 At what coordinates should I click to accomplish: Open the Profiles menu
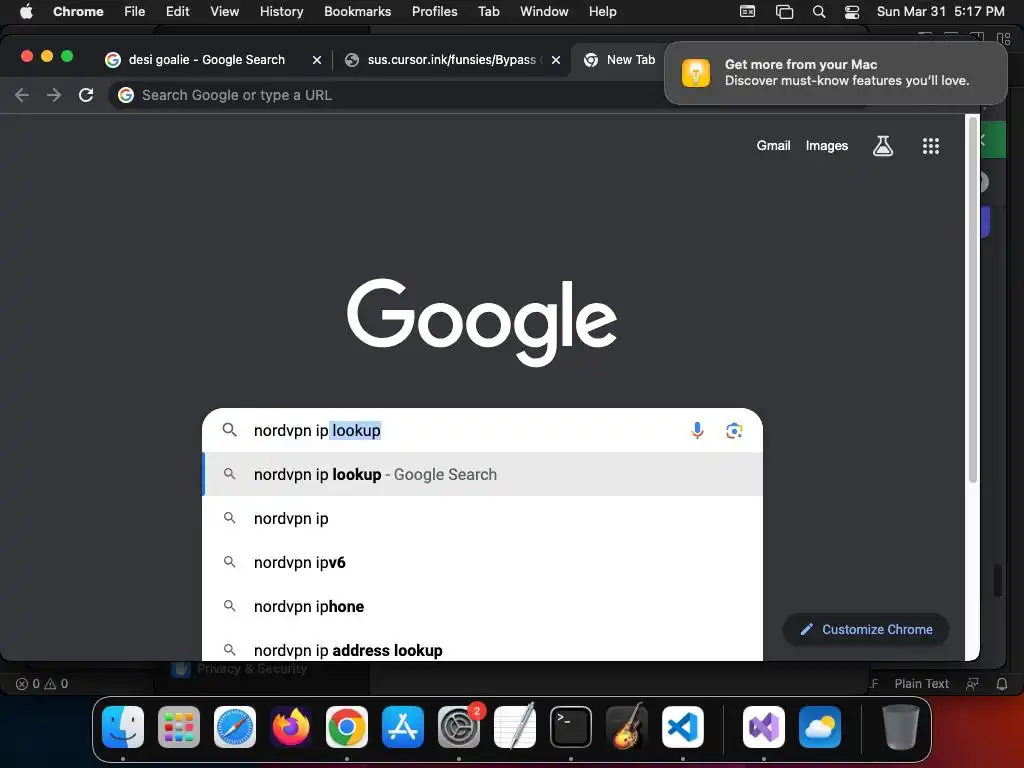434,12
